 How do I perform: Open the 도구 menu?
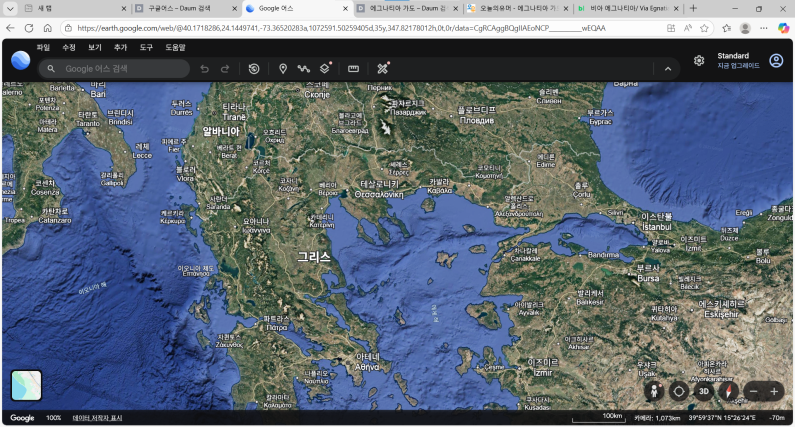[x=147, y=47]
